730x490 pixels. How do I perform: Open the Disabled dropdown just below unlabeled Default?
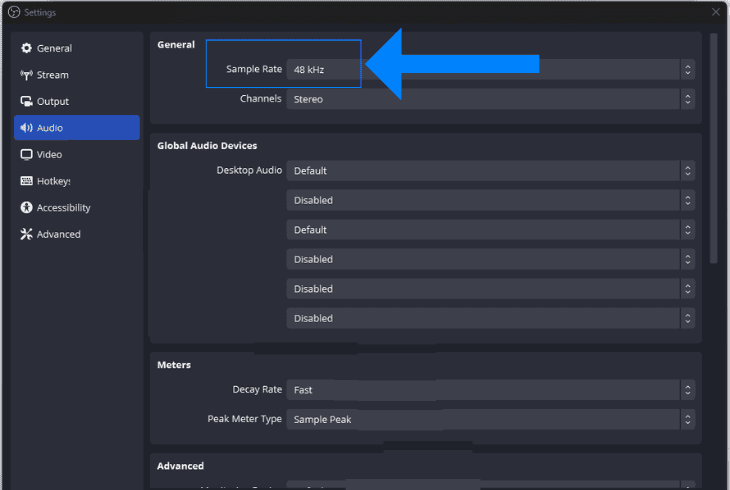click(x=491, y=259)
